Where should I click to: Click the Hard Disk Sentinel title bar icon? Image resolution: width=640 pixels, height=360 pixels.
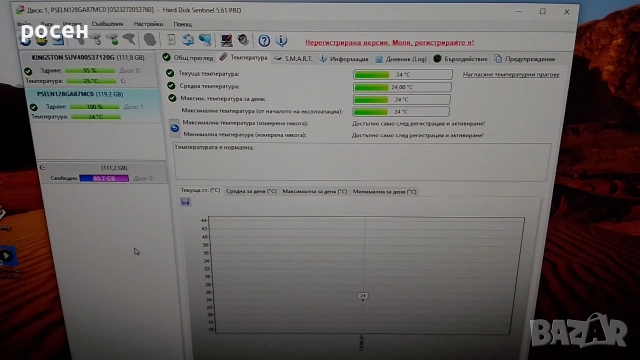pyautogui.click(x=20, y=10)
